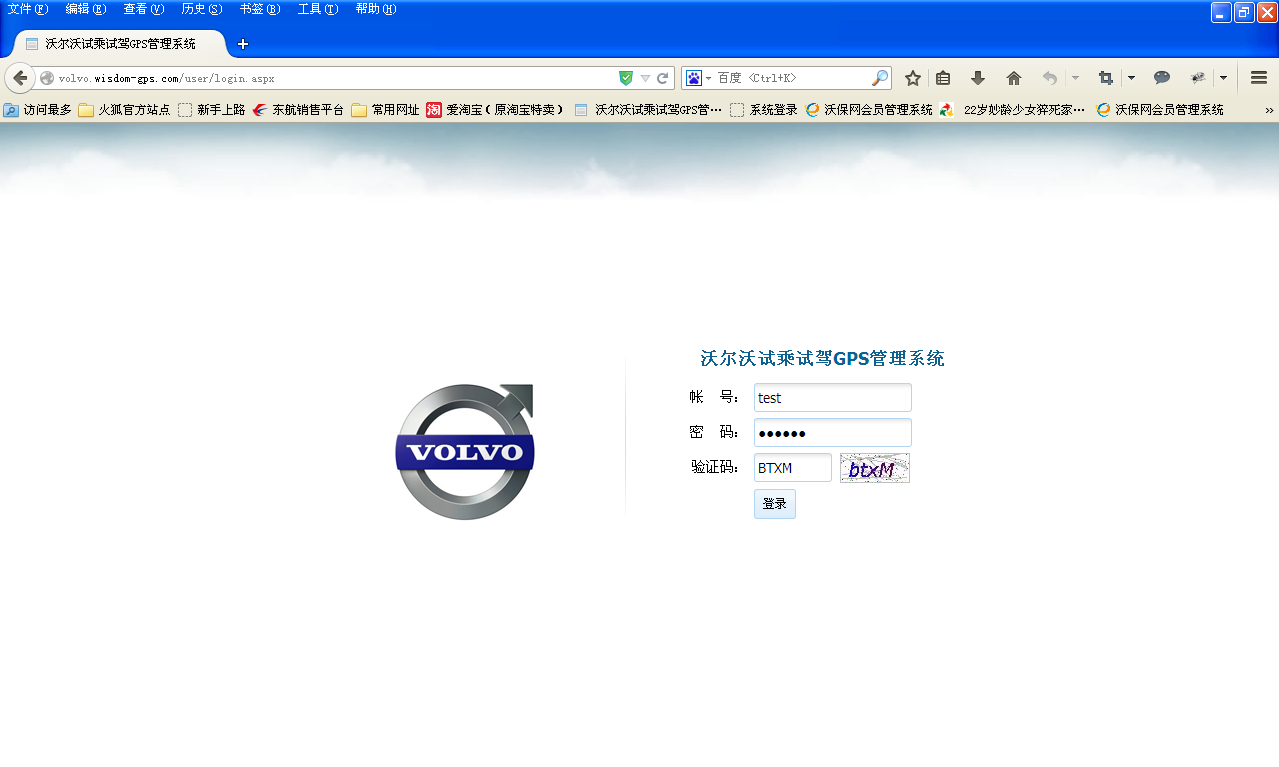Refresh the btxM captcha image

875,468
